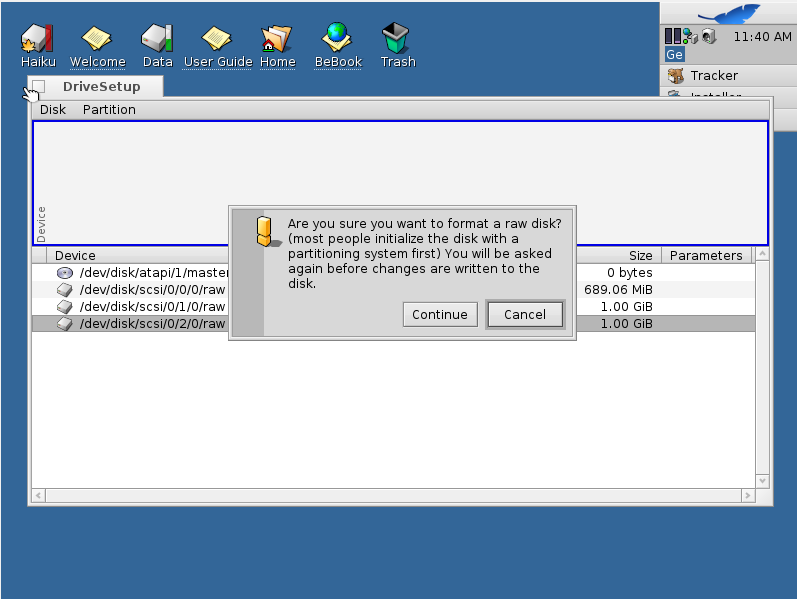Select the /dev/disk/scsi/0/0/0/raw row
This screenshot has height=599, width=797.
152,290
